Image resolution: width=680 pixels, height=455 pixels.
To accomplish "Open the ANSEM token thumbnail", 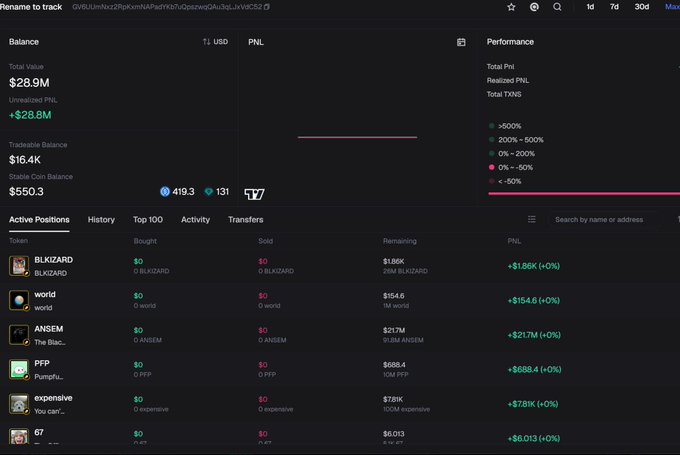I will pyautogui.click(x=19, y=335).
